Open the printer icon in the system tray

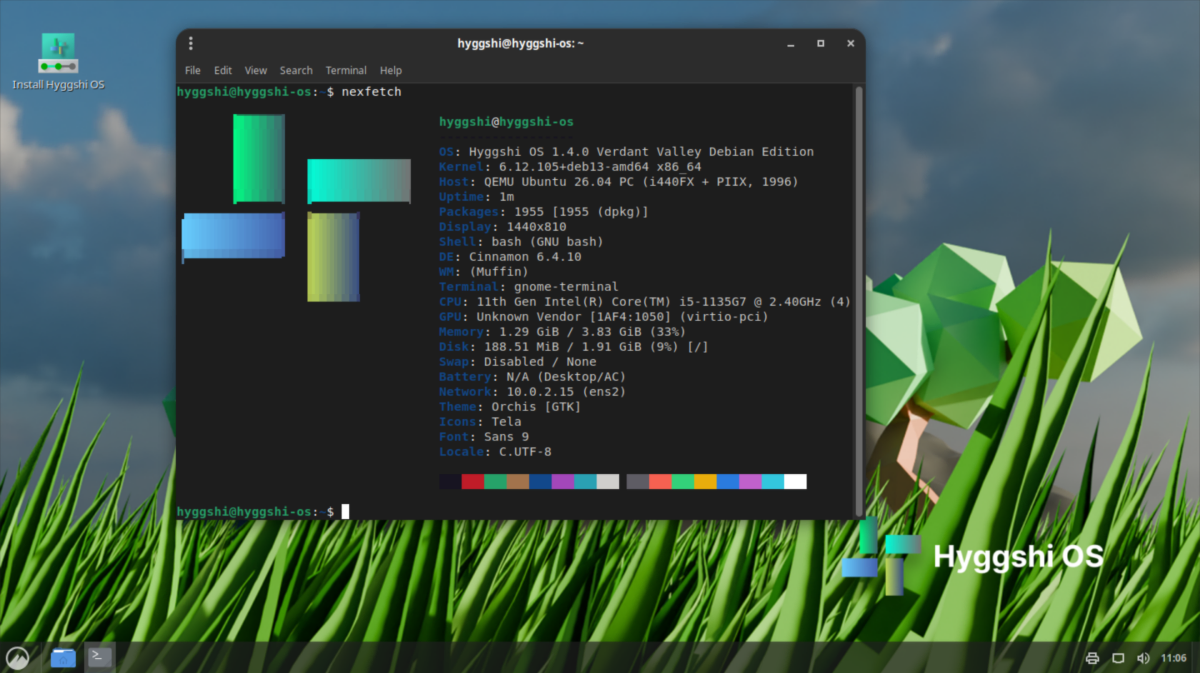point(1092,658)
